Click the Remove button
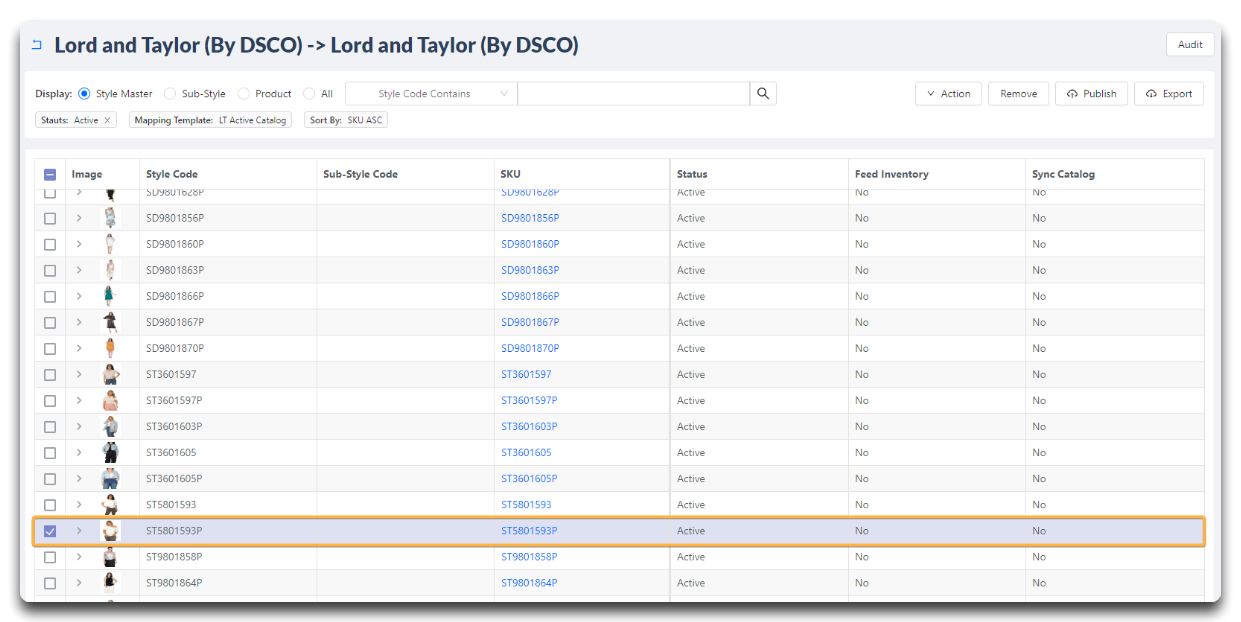This screenshot has height=622, width=1241. tap(1018, 93)
